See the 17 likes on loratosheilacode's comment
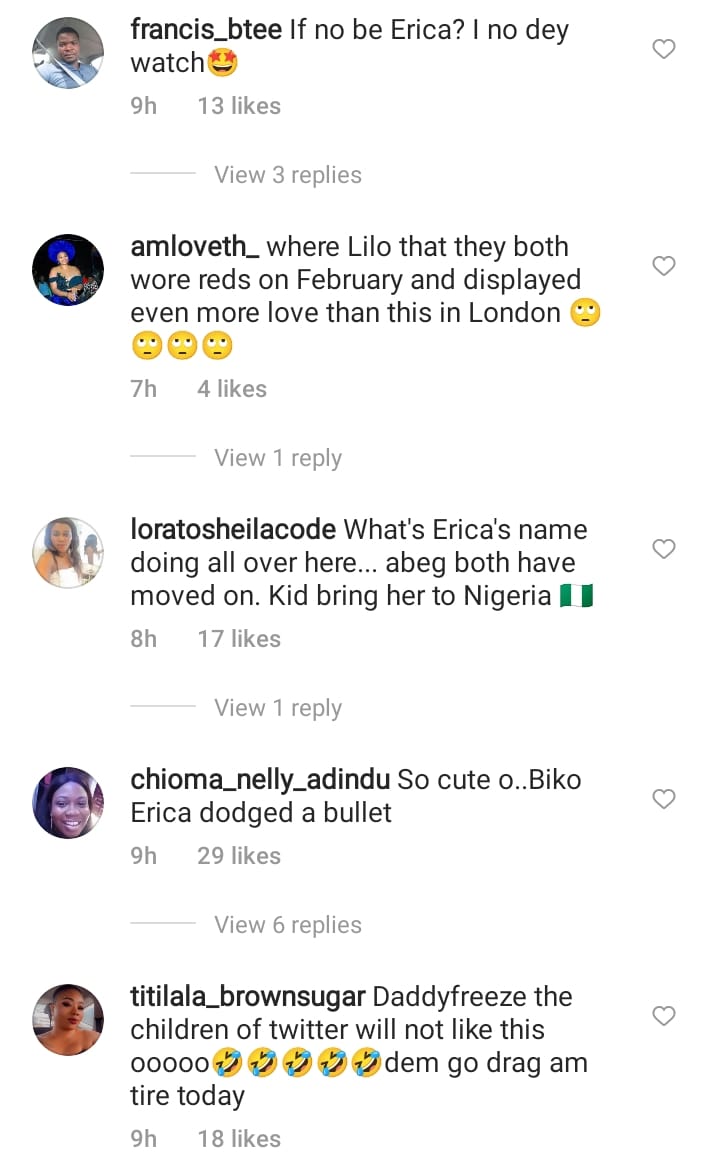Image resolution: width=720 pixels, height=1156 pixels. point(239,639)
